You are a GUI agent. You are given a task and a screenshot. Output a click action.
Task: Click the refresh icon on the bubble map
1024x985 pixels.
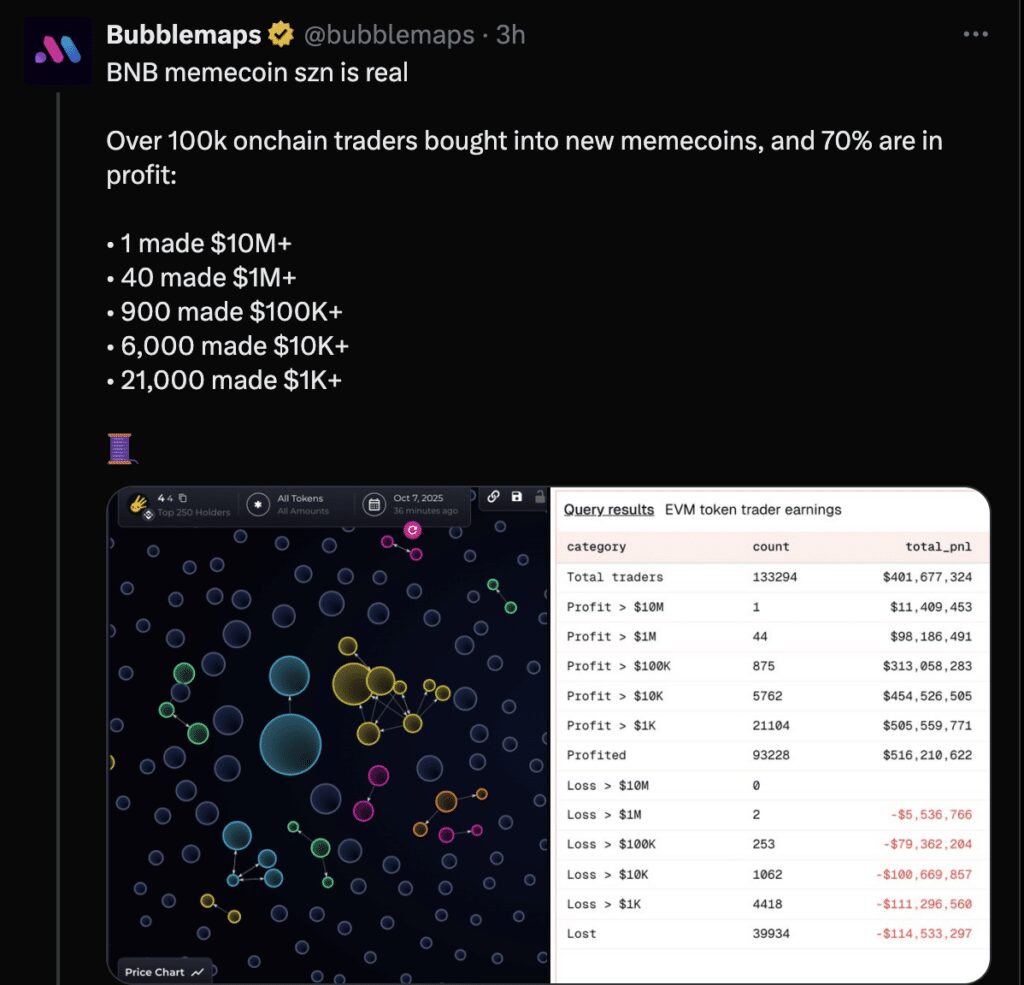point(414,528)
